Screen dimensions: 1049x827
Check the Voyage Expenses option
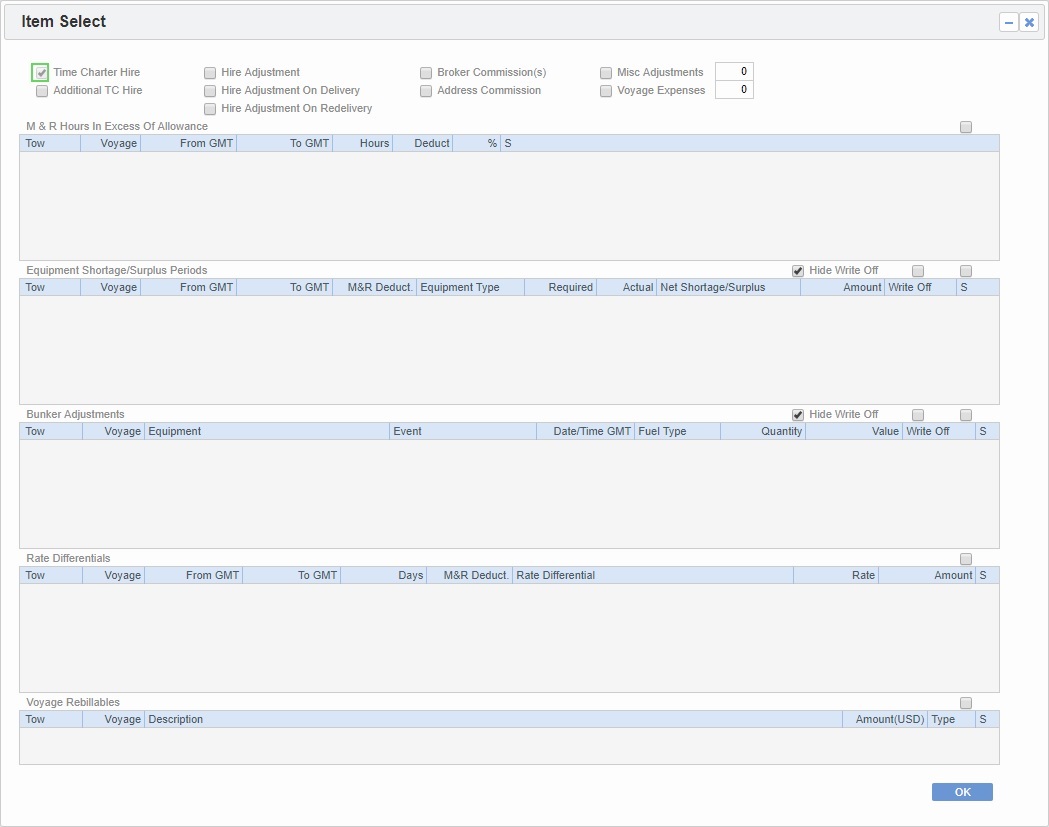pyautogui.click(x=606, y=90)
